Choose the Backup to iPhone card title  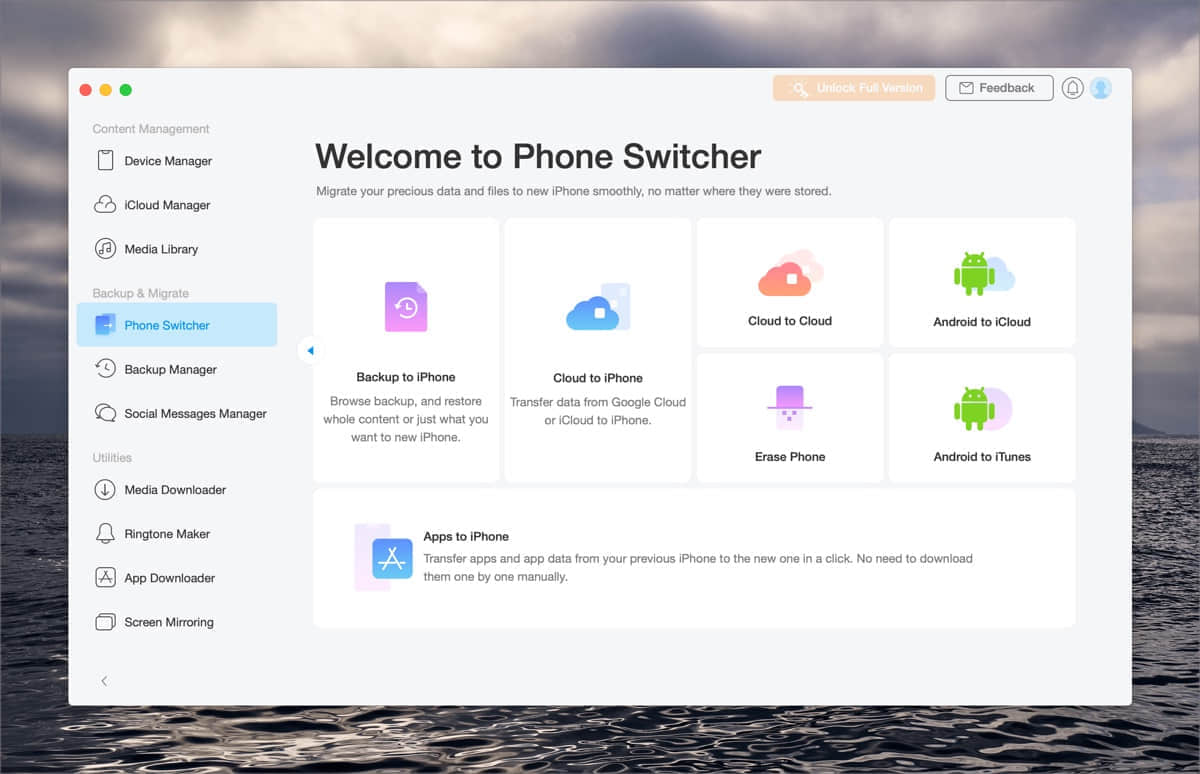[x=406, y=377]
